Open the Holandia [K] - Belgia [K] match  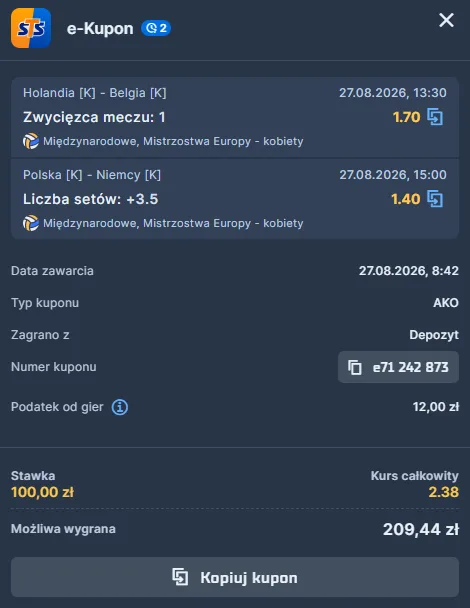[95, 93]
